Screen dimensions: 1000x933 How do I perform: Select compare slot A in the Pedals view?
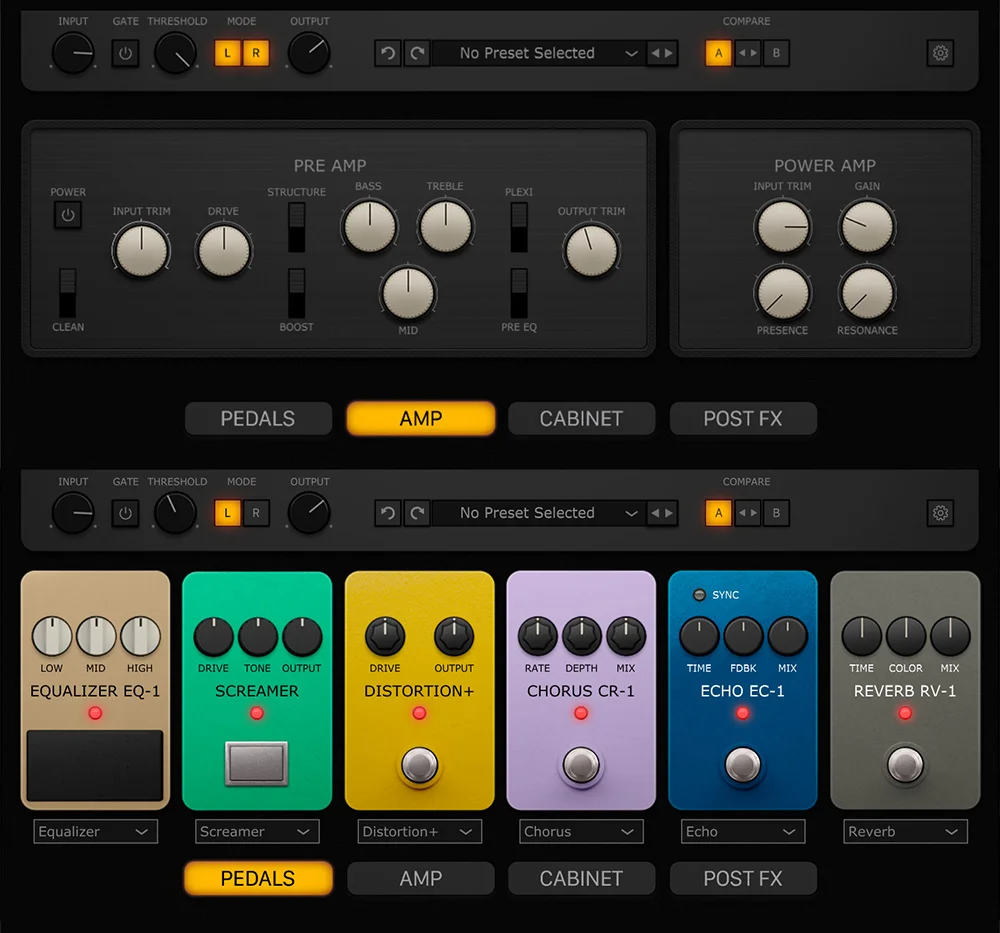pyautogui.click(x=719, y=513)
